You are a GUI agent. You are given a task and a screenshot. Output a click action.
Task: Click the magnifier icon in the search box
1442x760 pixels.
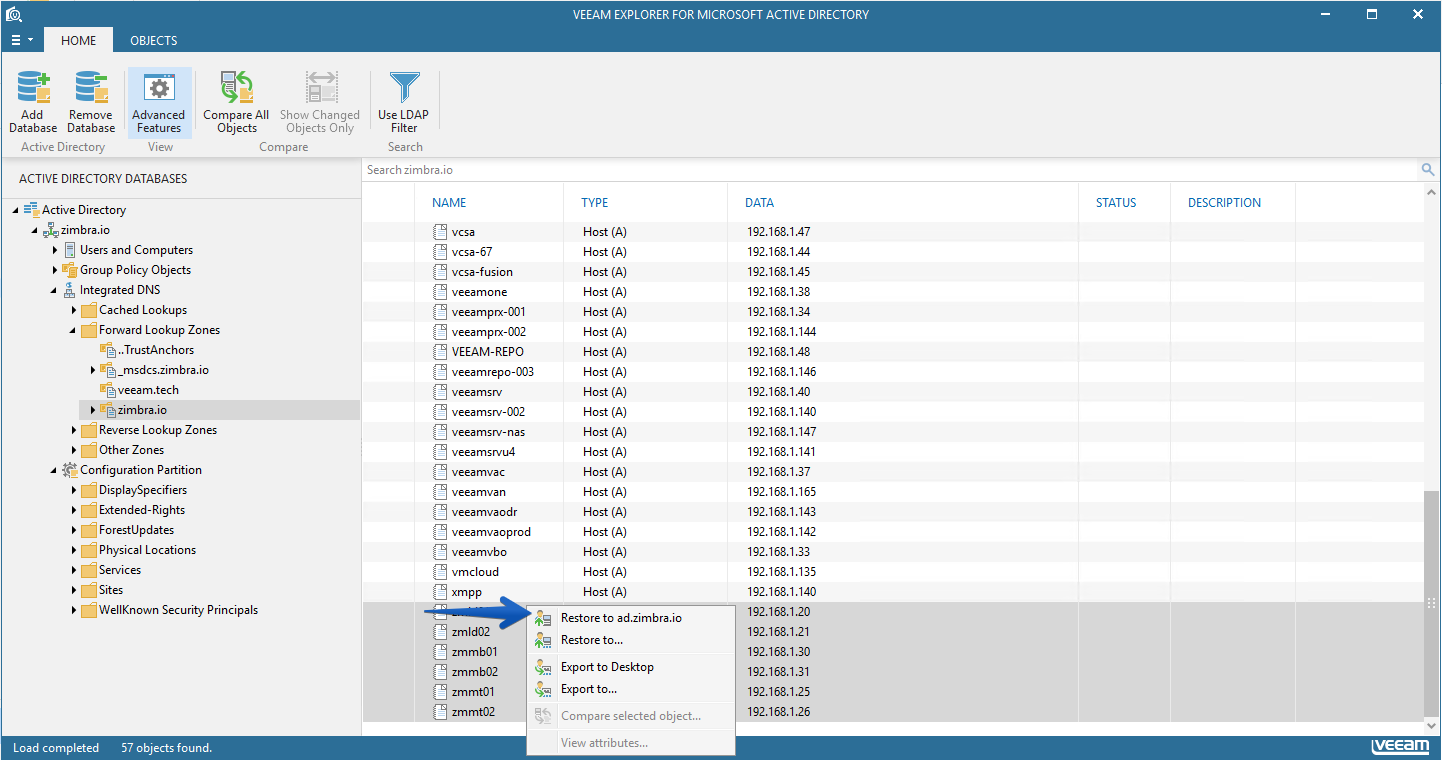click(x=1428, y=170)
